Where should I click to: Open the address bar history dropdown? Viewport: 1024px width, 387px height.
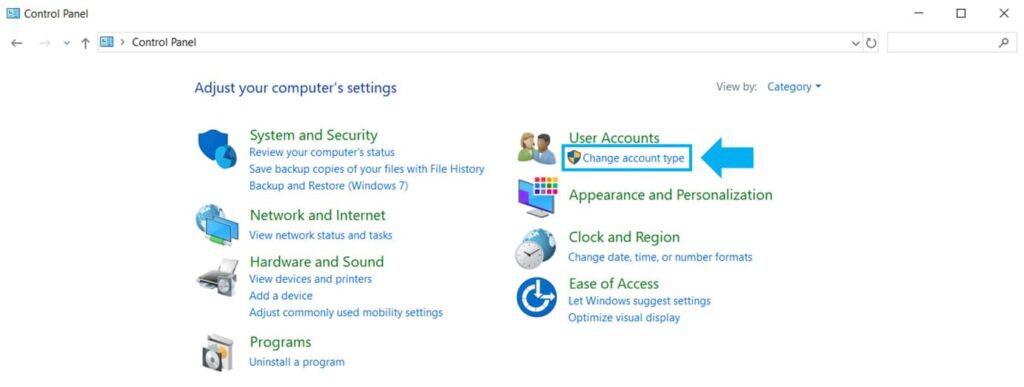[x=856, y=43]
